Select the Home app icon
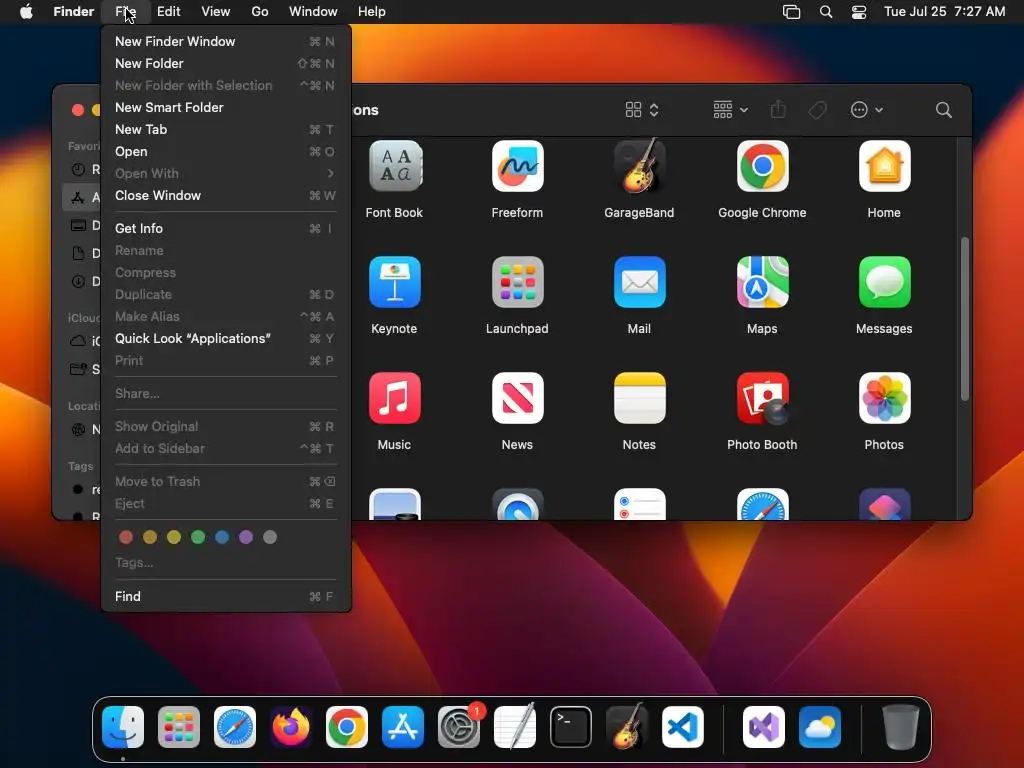Screen dimensions: 1024x768 [884, 166]
